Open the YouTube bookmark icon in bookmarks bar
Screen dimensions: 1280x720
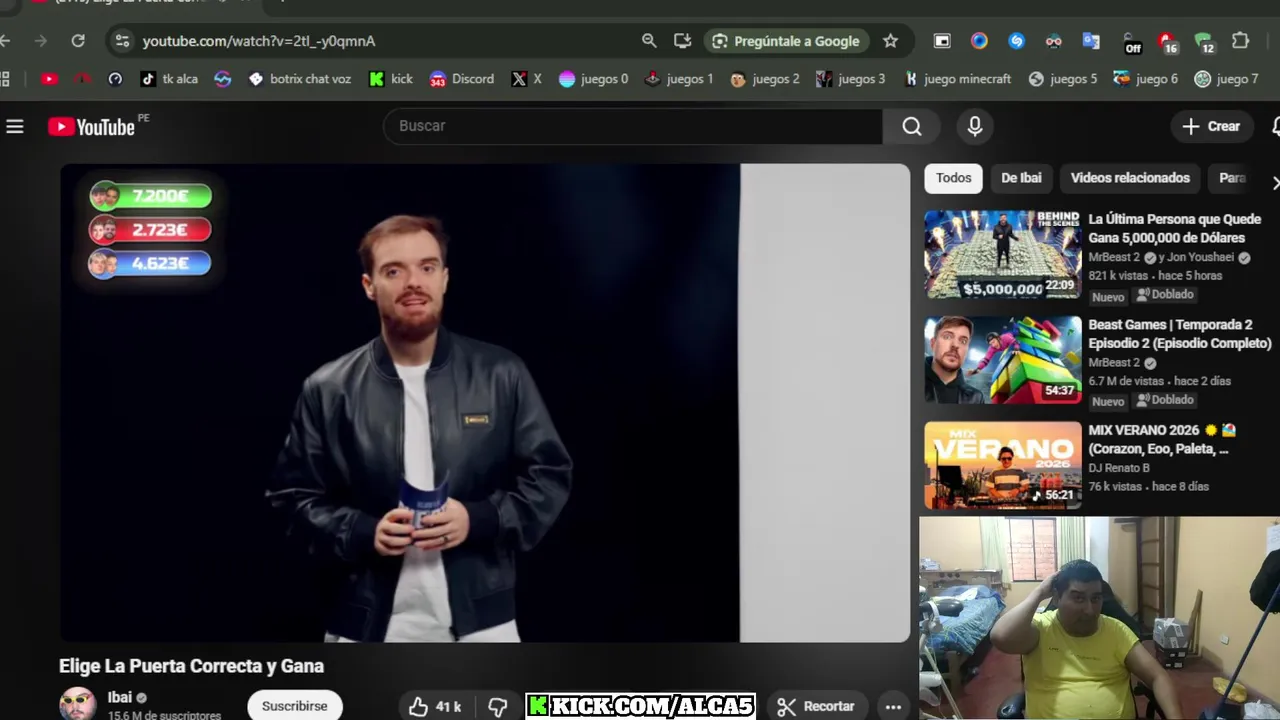(x=49, y=79)
